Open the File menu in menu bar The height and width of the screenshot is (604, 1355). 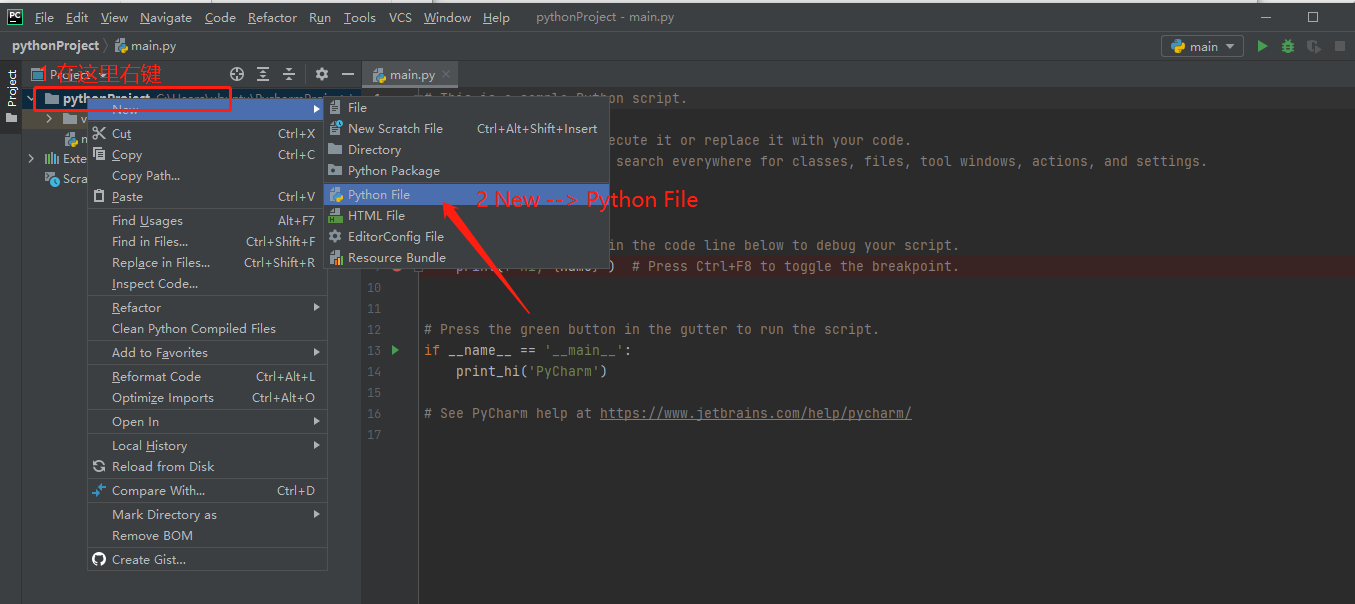[44, 18]
